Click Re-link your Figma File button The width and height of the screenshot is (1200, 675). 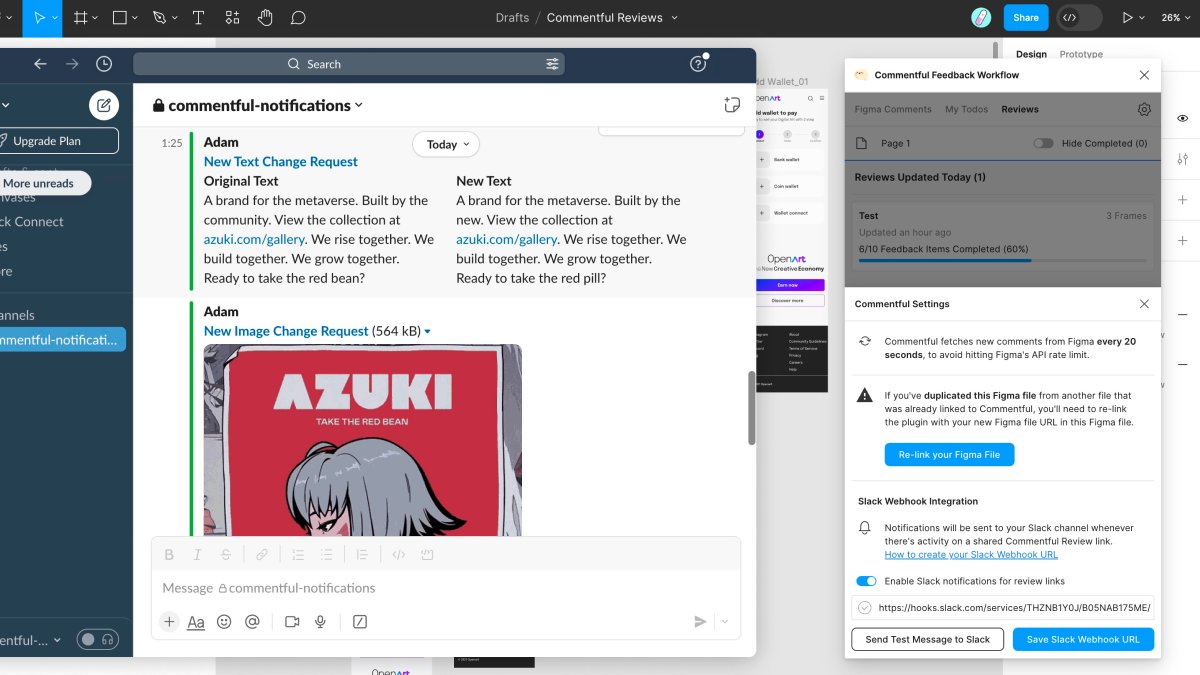pos(949,454)
